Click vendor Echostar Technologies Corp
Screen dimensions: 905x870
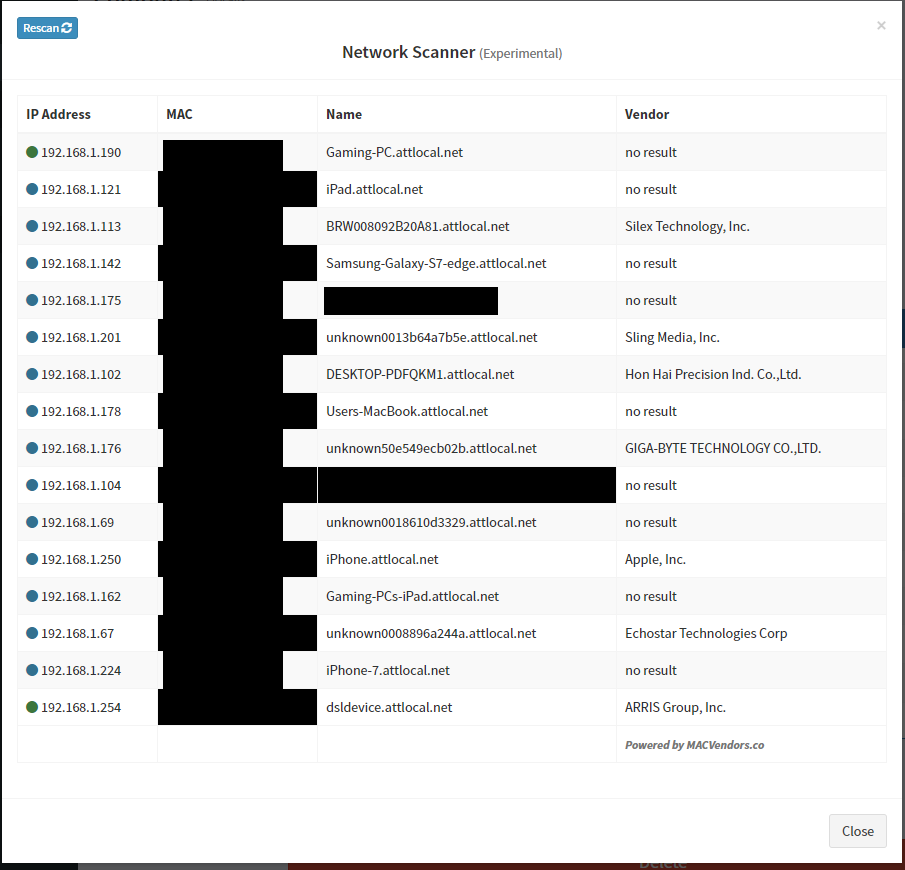click(x=706, y=633)
